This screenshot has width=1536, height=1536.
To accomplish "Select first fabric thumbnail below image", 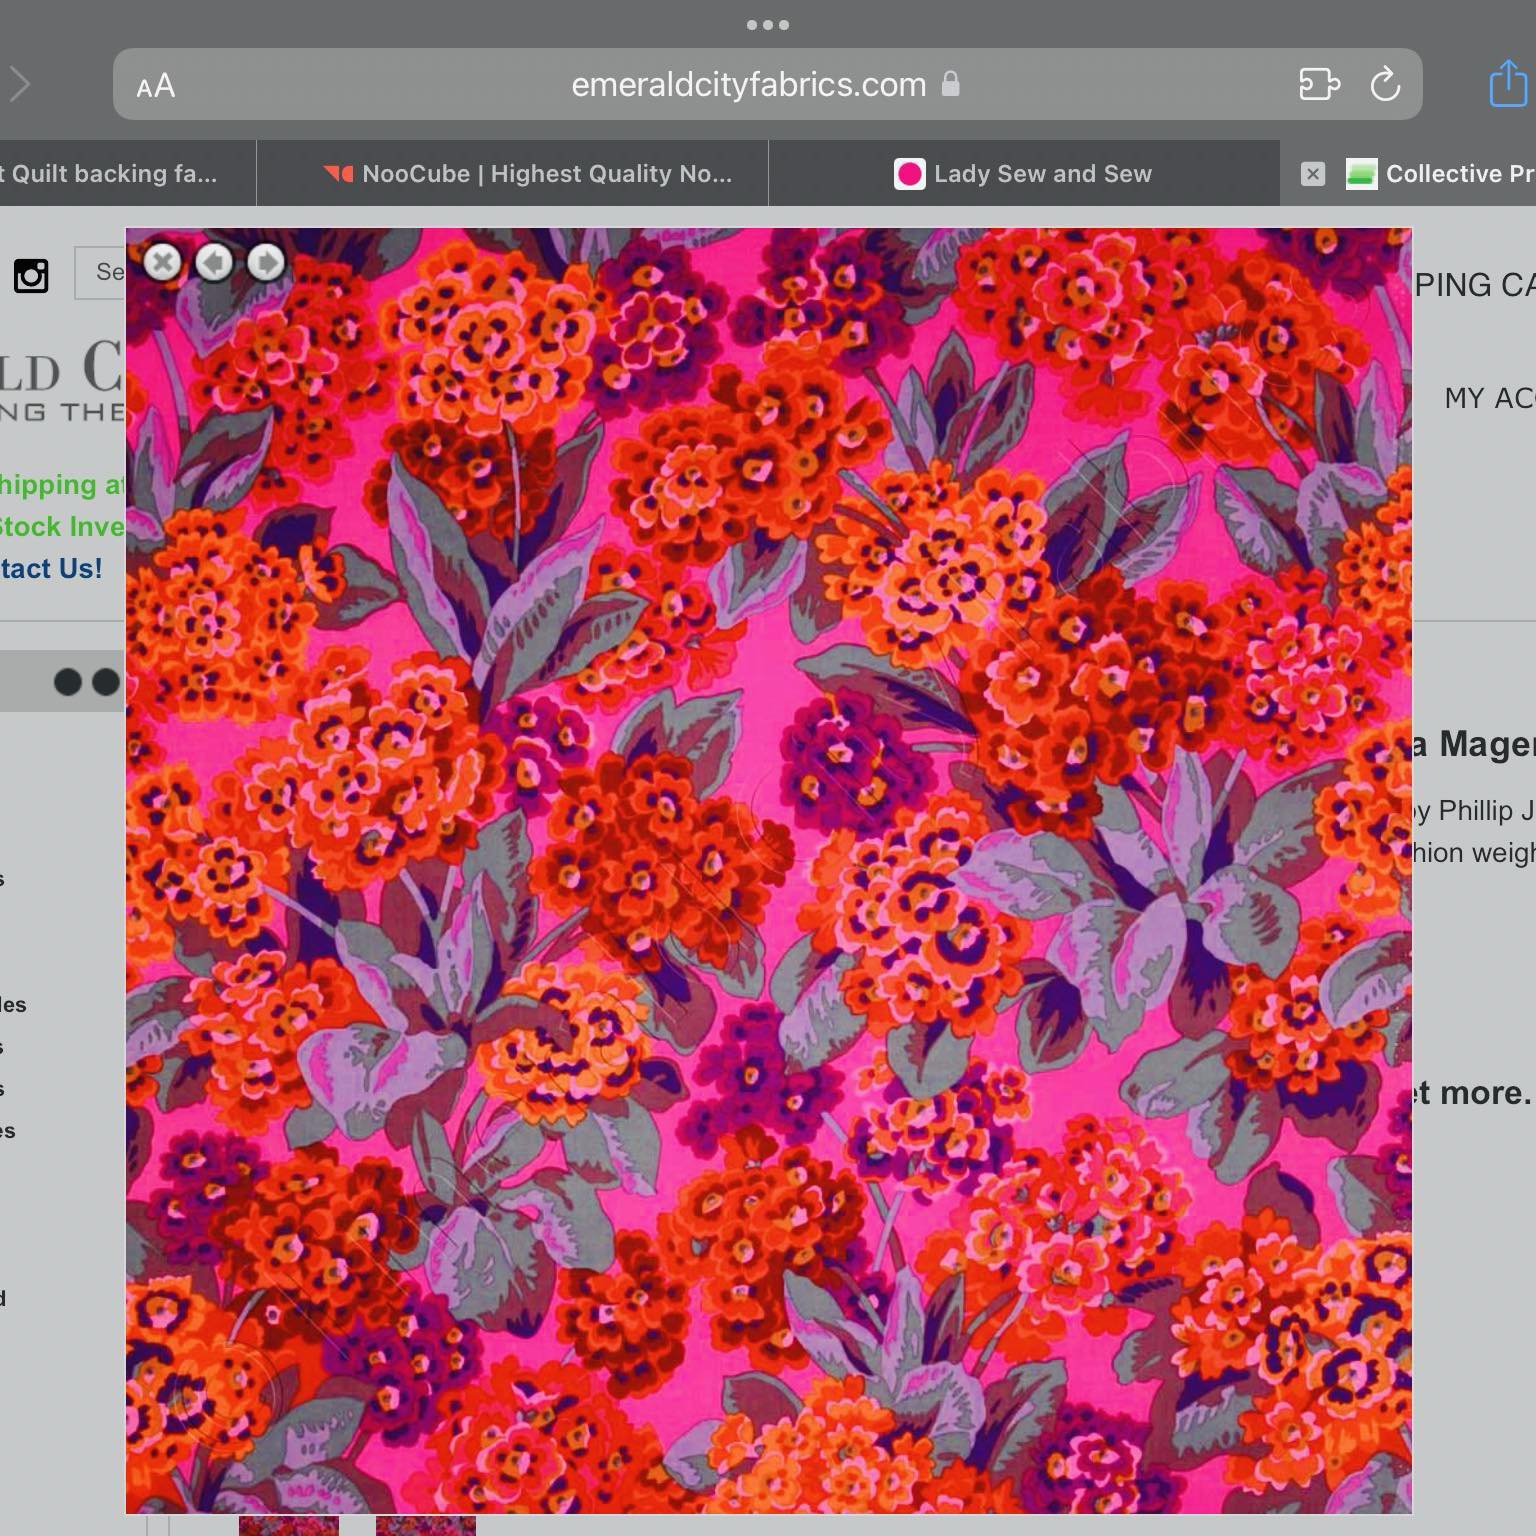I will point(288,1525).
